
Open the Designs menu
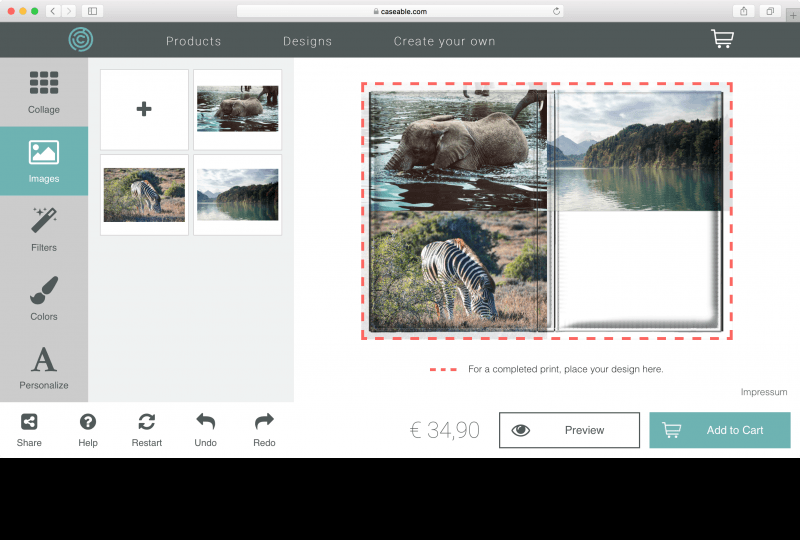tap(307, 41)
